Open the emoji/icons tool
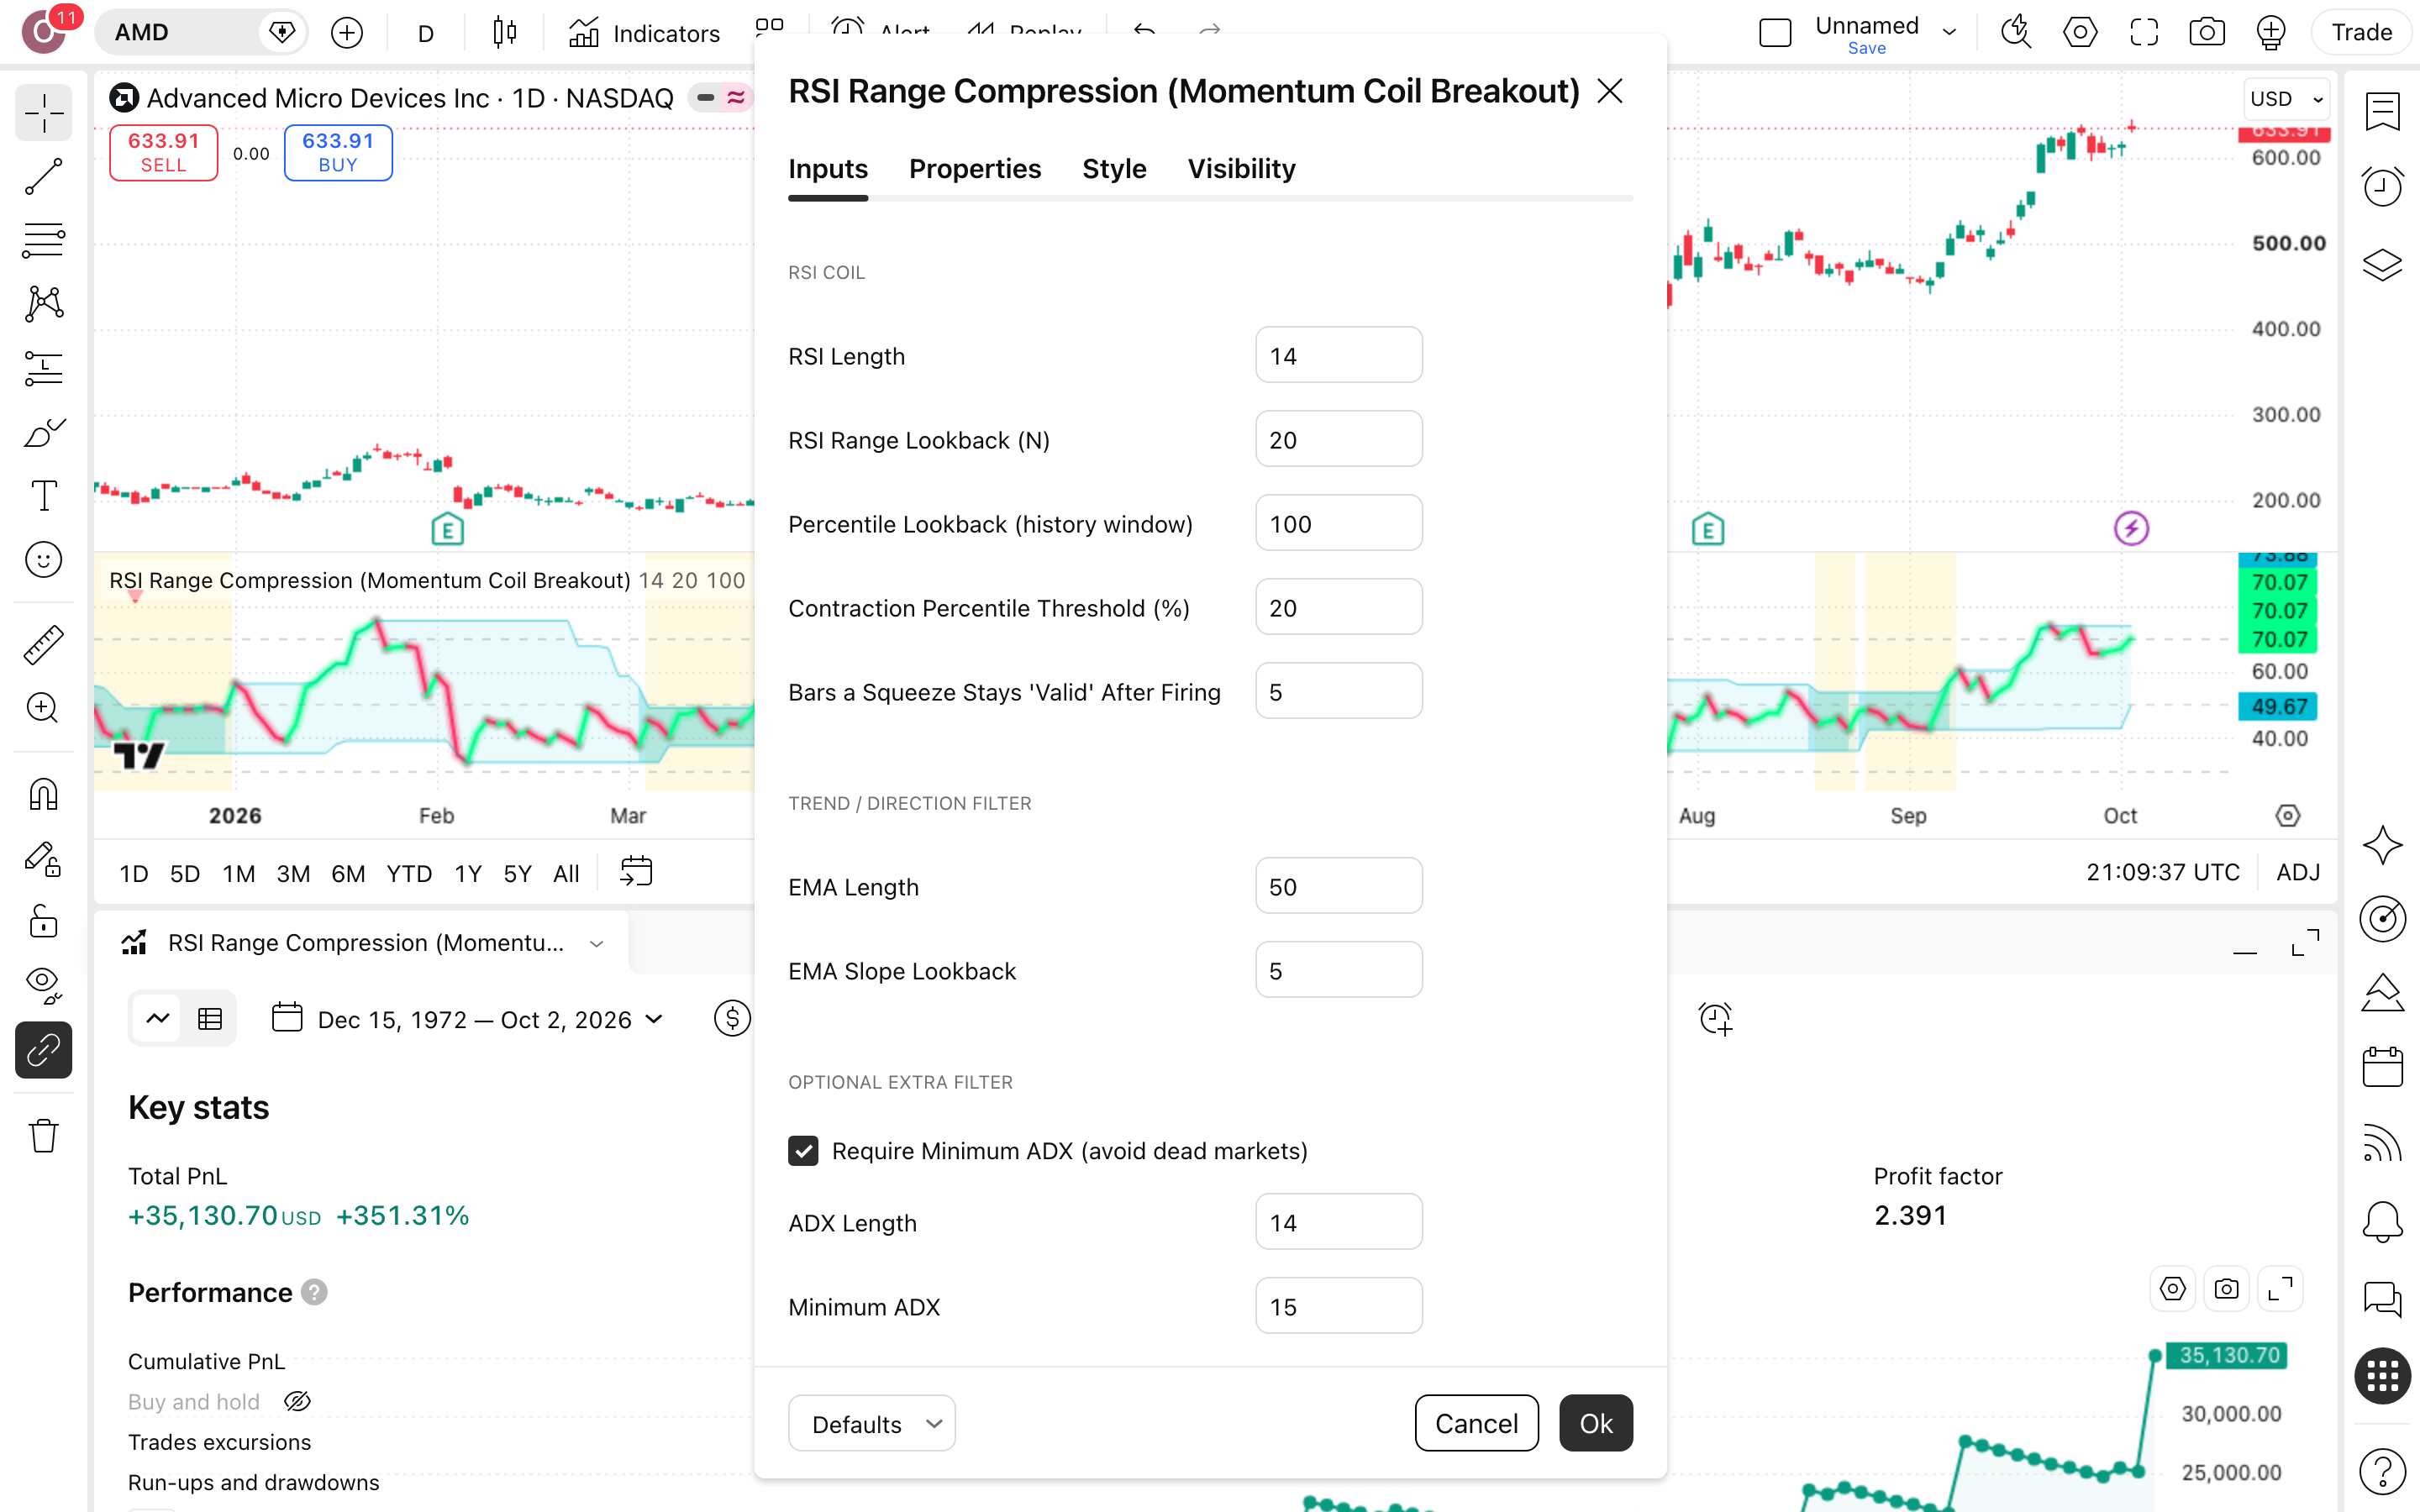Viewport: 2420px width, 1512px height. (43, 559)
